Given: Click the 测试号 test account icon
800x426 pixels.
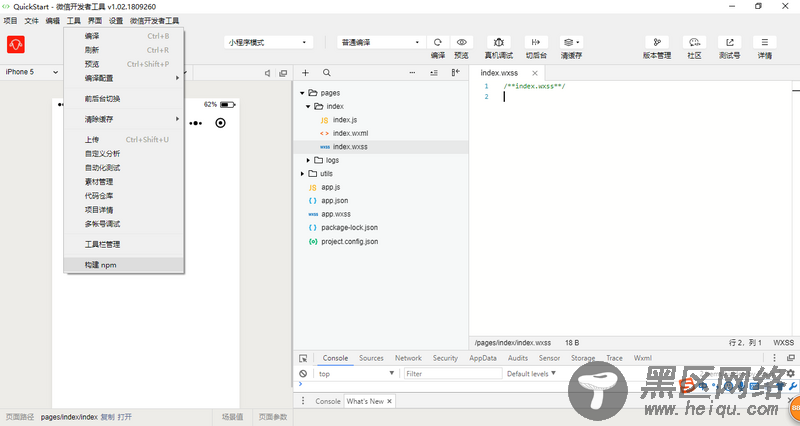Looking at the screenshot, I should pyautogui.click(x=730, y=42).
